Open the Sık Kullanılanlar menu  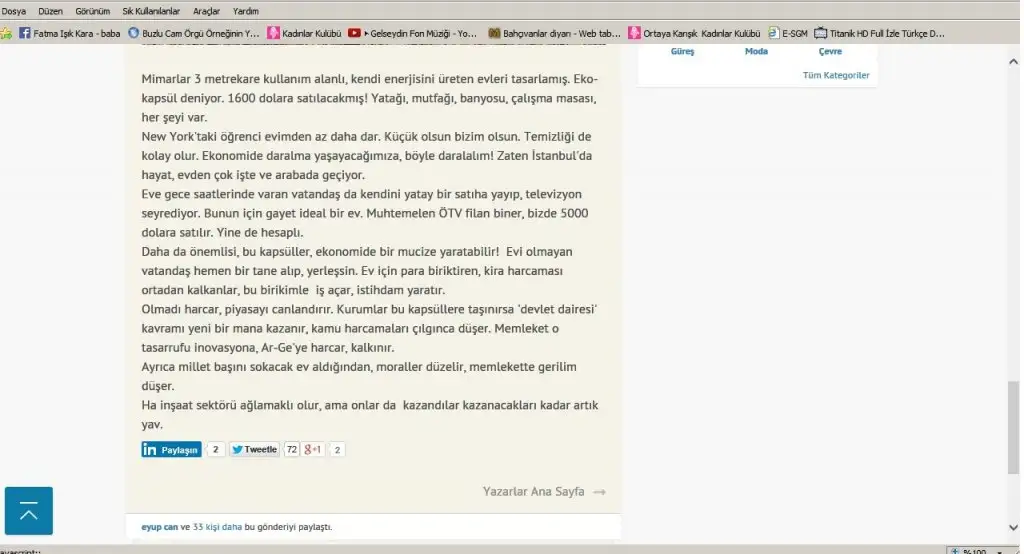coord(149,11)
